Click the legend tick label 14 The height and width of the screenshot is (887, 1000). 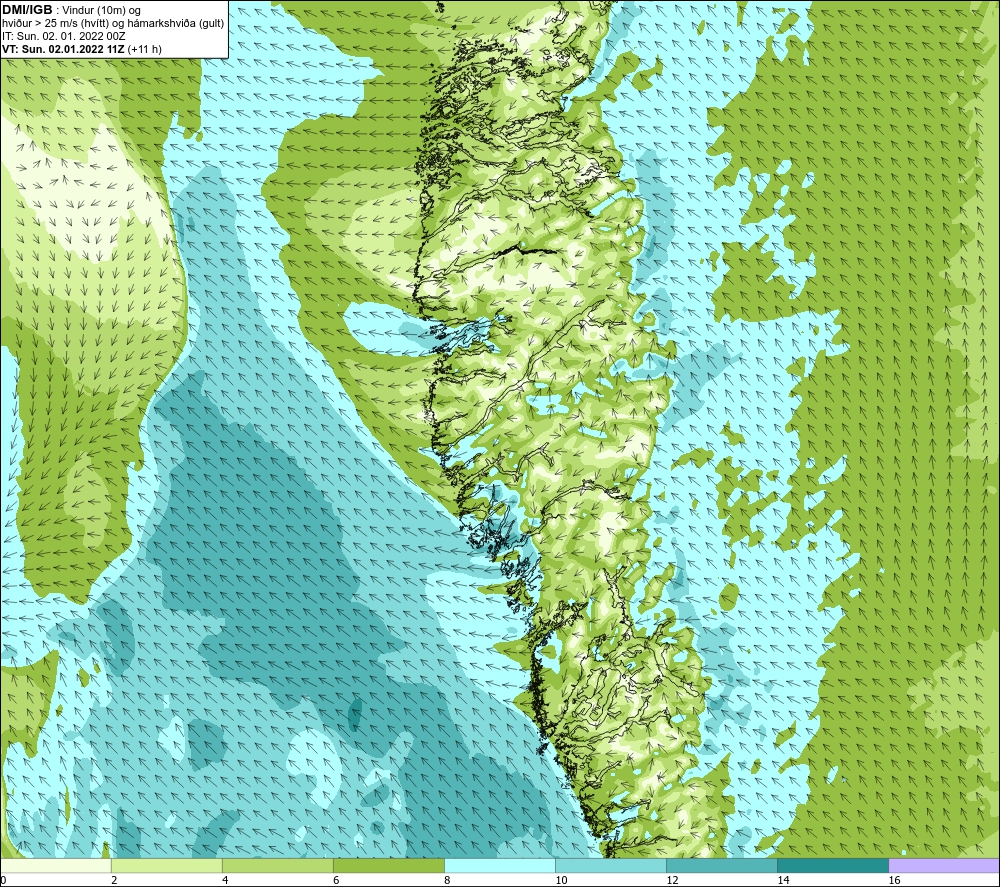pos(783,881)
